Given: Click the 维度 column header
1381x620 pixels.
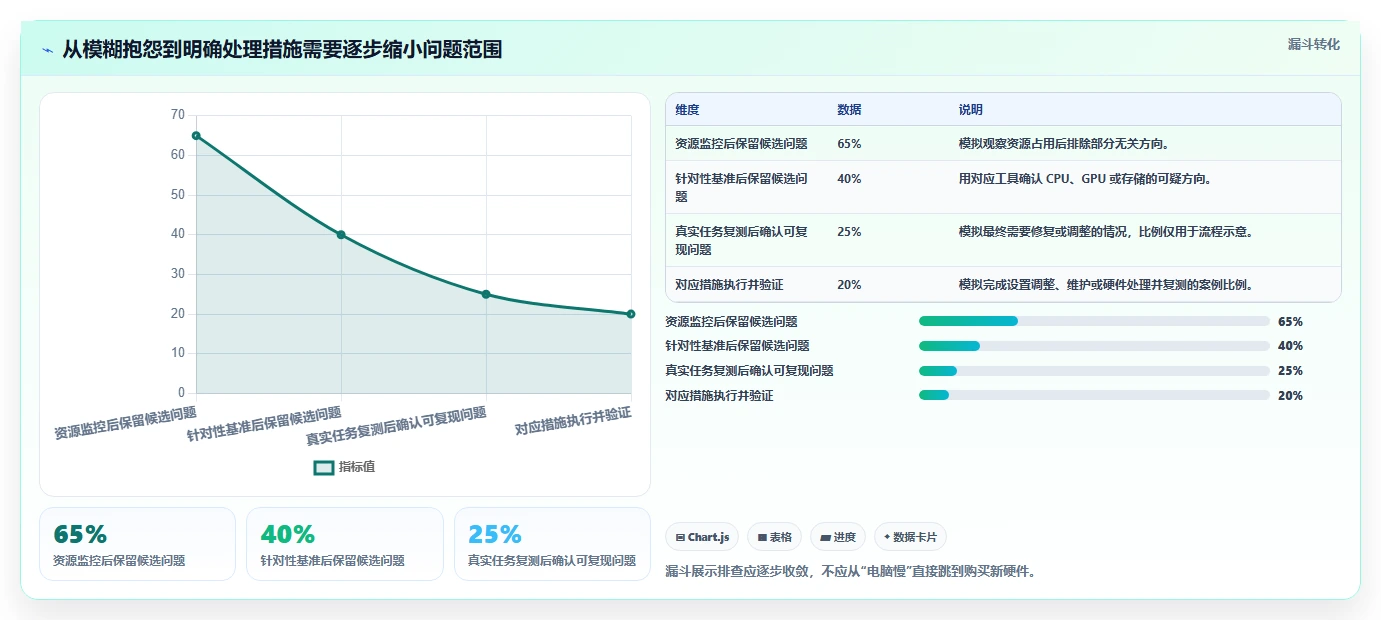Looking at the screenshot, I should tap(688, 110).
